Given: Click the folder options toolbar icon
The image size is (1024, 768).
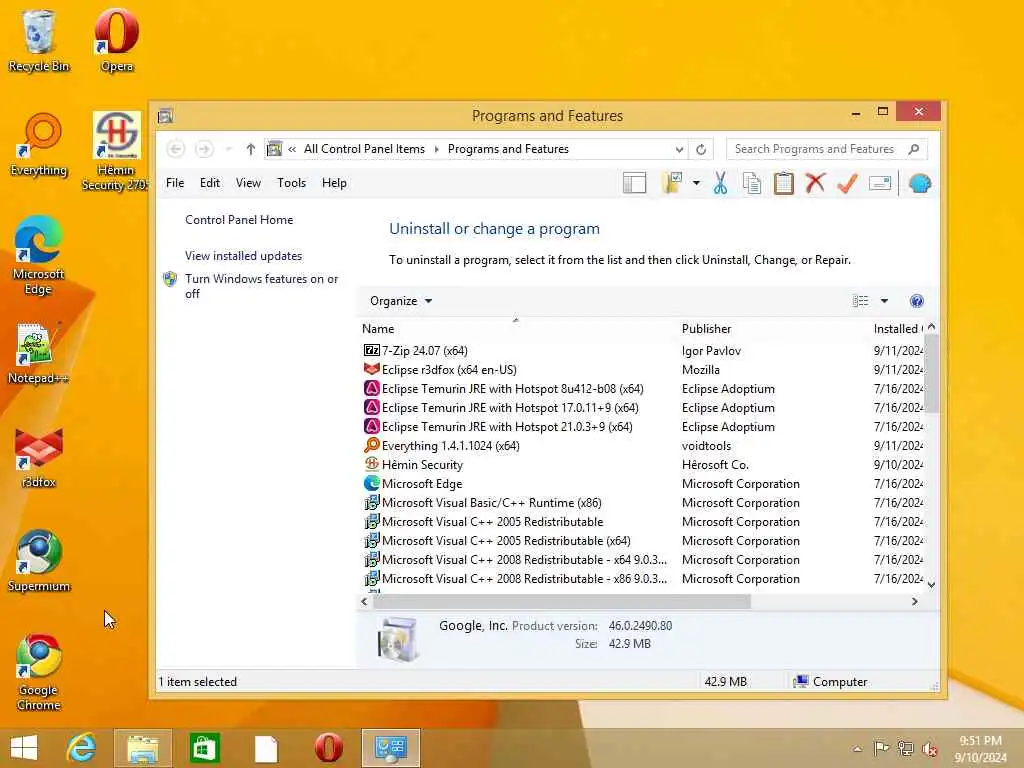Looking at the screenshot, I should [x=672, y=184].
